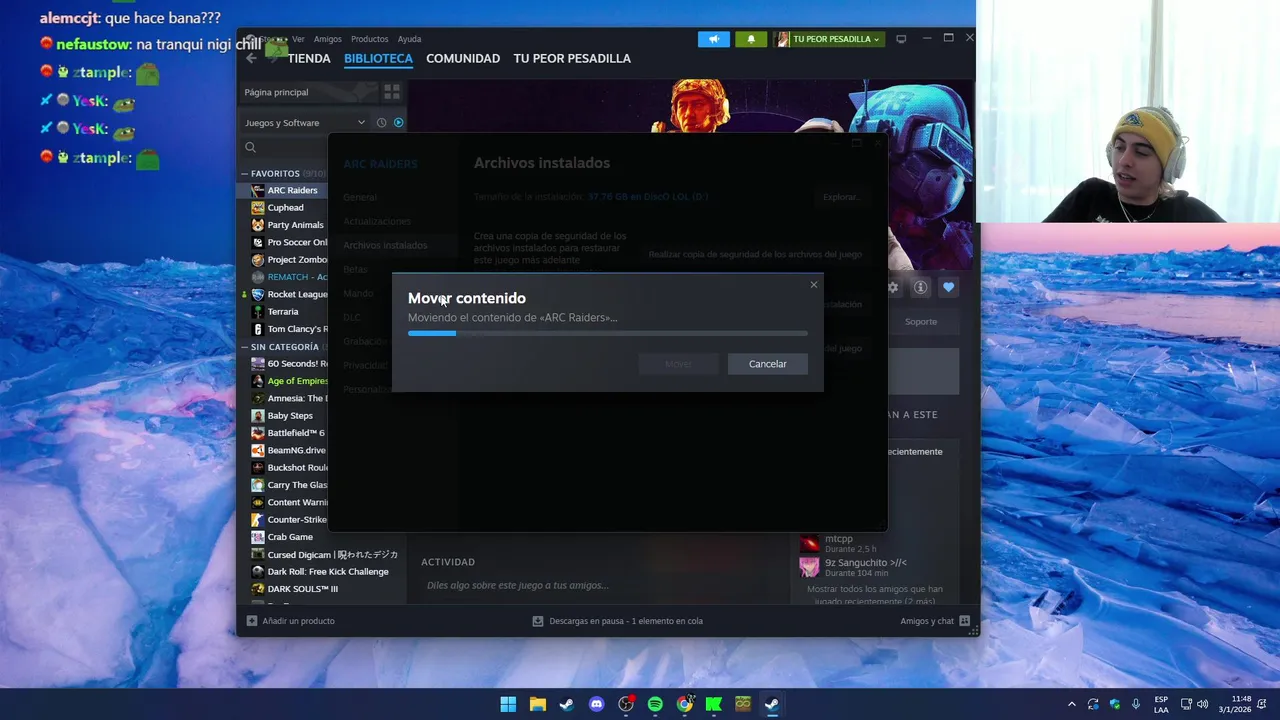Image resolution: width=1280 pixels, height=720 pixels.
Task: Close the Mover contenido dialog
Action: point(814,285)
